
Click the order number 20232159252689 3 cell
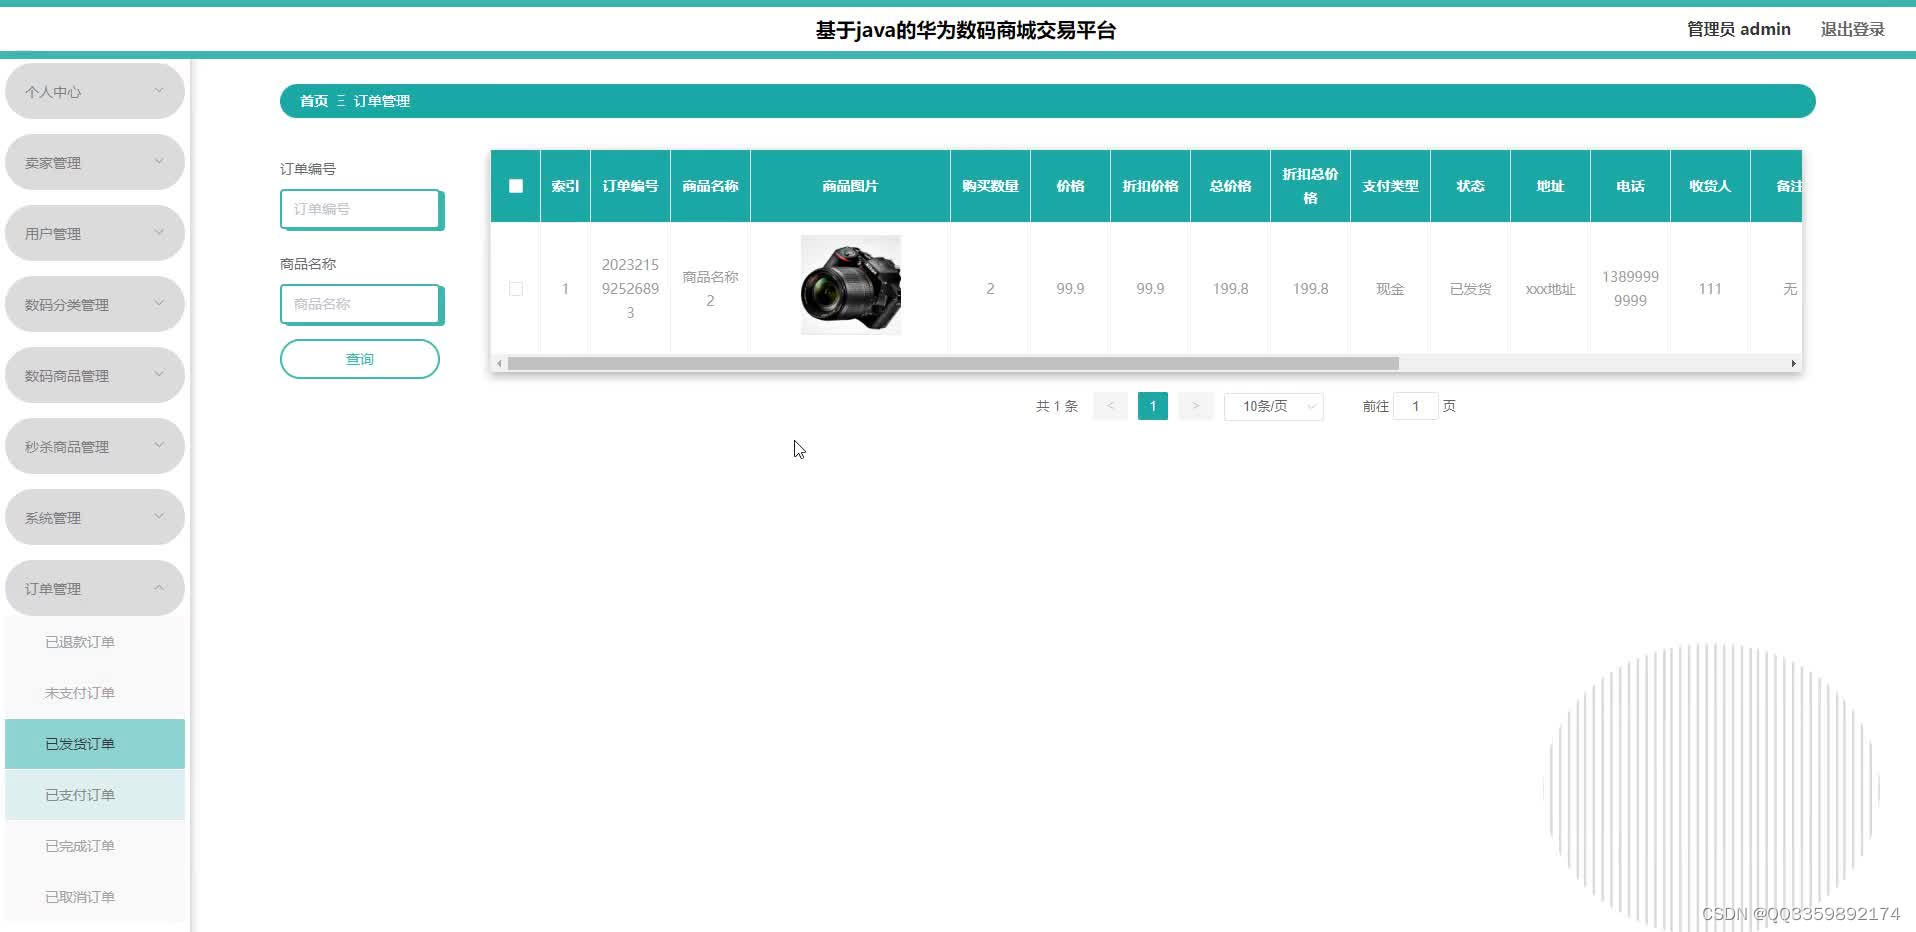pyautogui.click(x=630, y=289)
